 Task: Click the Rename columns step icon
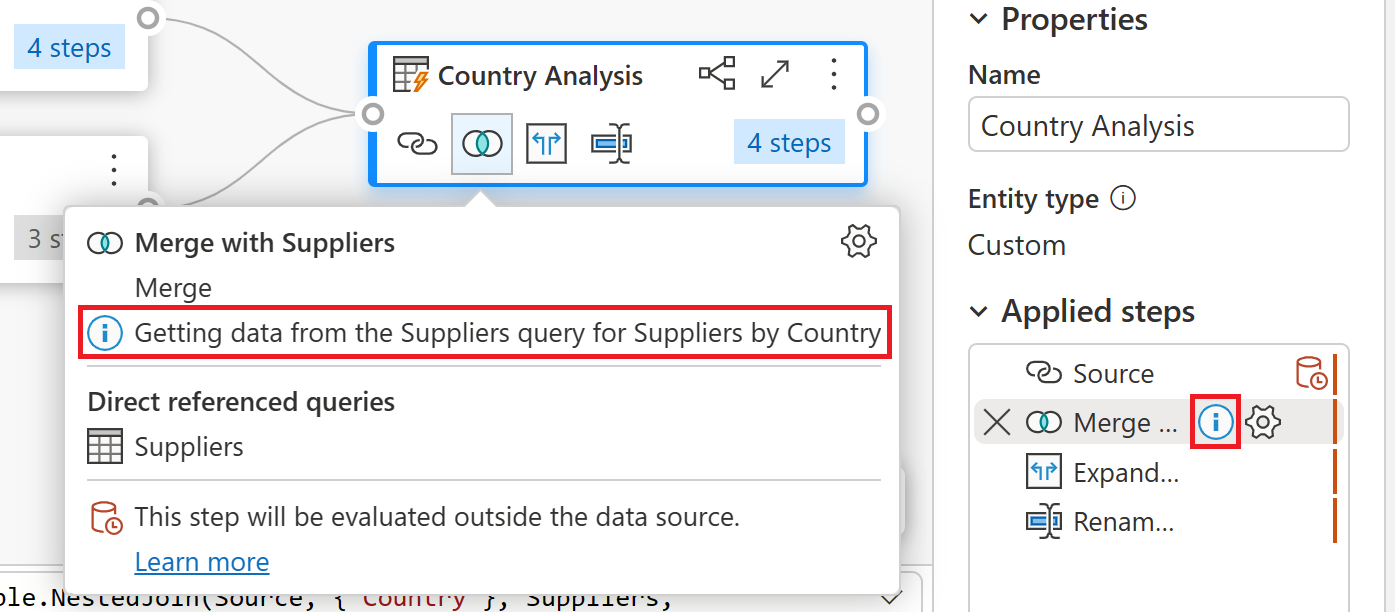coord(611,143)
